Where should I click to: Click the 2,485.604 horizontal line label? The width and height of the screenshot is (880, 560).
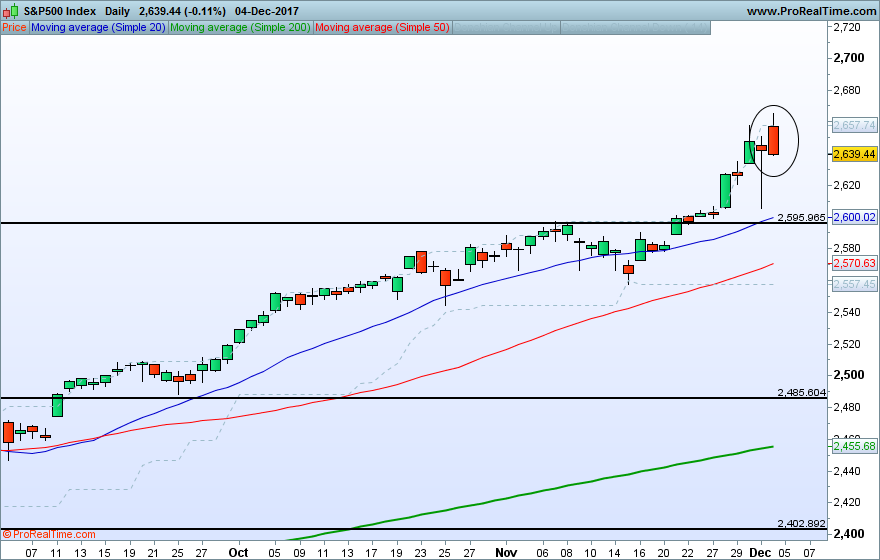click(801, 393)
